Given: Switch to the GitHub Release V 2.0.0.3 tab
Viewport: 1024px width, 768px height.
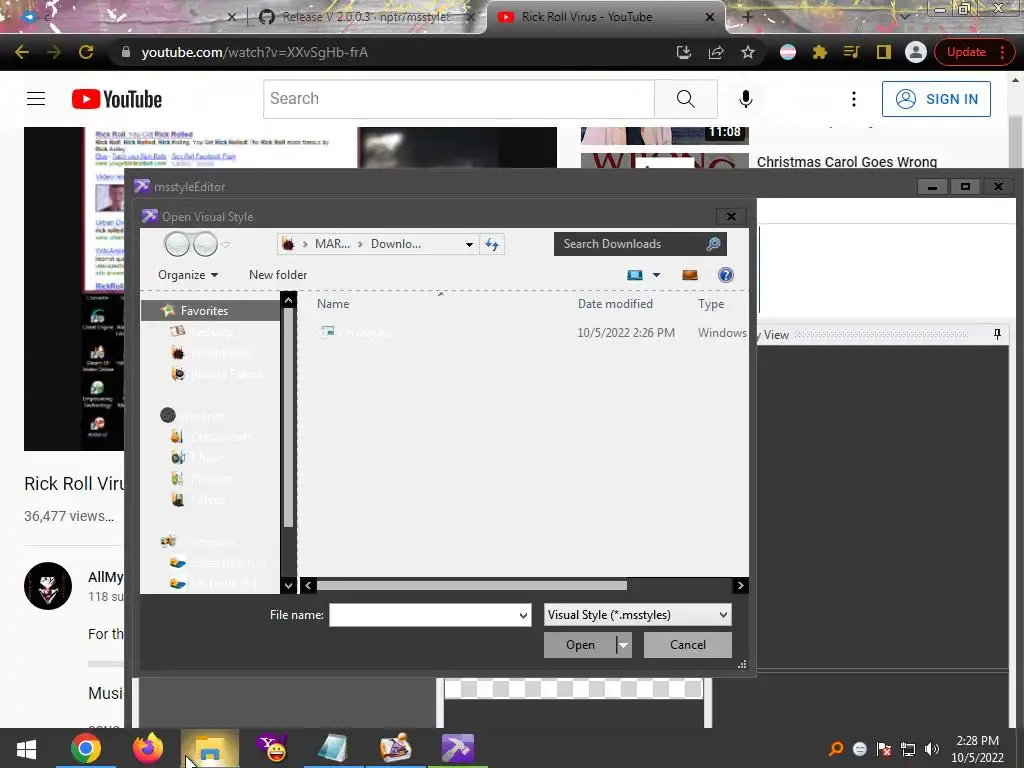Looking at the screenshot, I should tap(366, 17).
